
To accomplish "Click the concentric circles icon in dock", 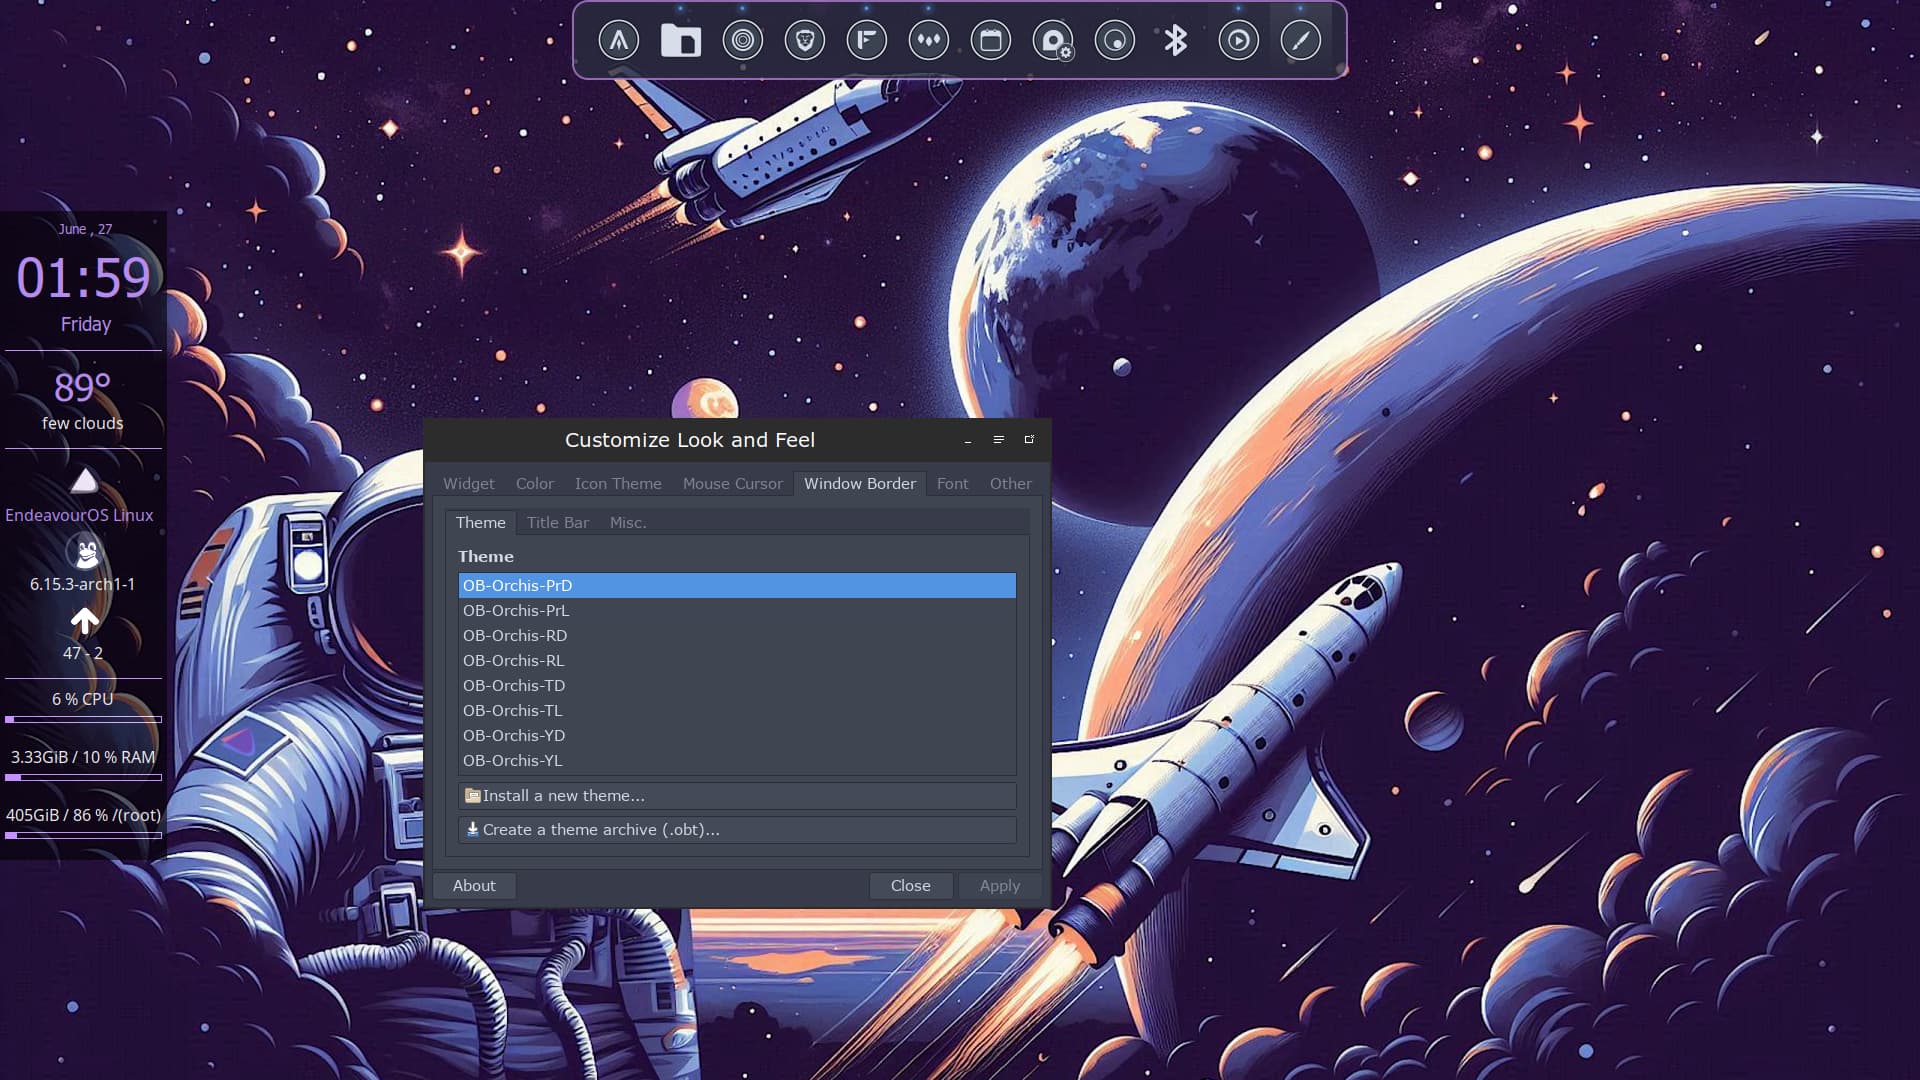I will [743, 41].
